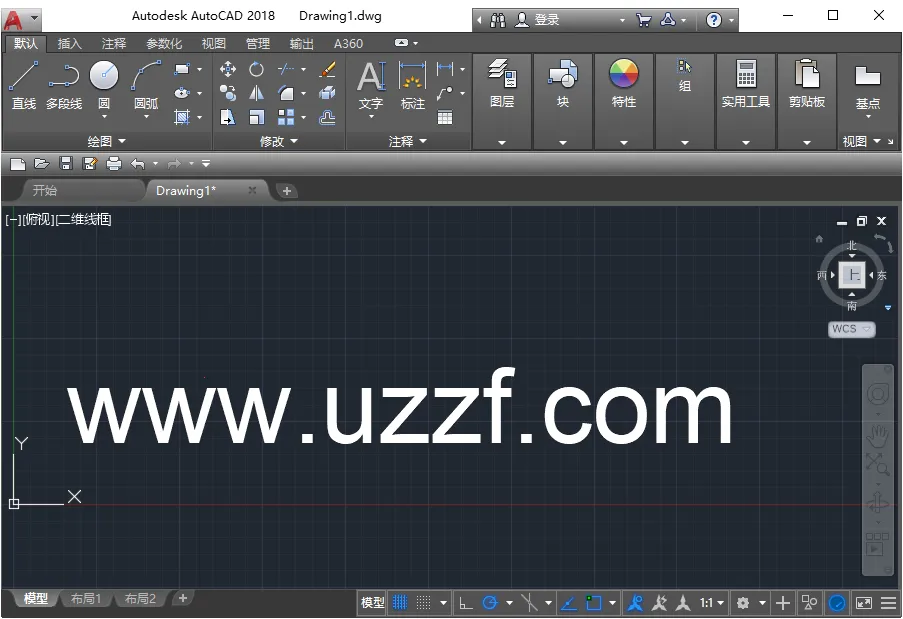
Task: Expand the Draw (绘图) panel
Action: 106,142
